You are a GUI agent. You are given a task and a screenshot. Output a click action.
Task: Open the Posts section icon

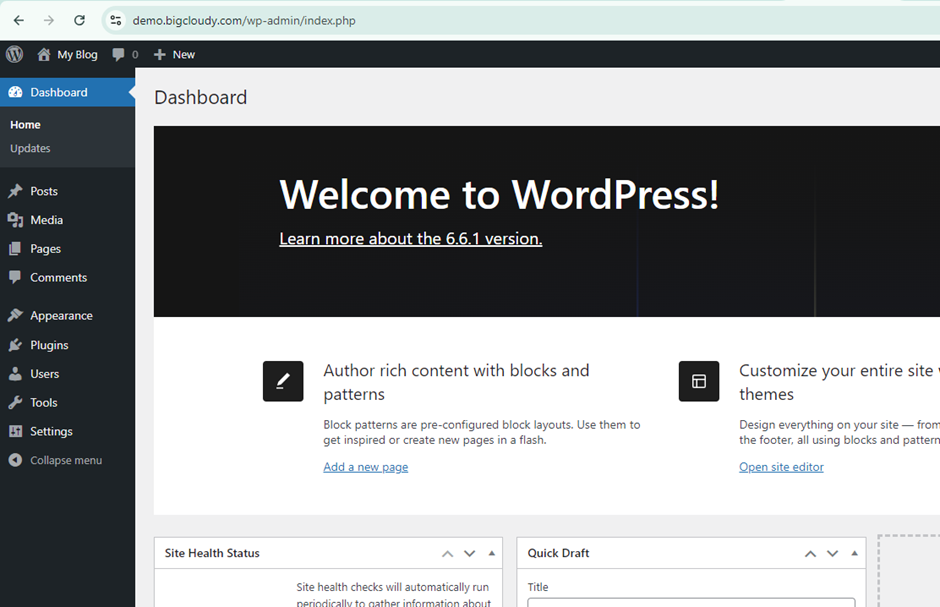click(x=17, y=191)
